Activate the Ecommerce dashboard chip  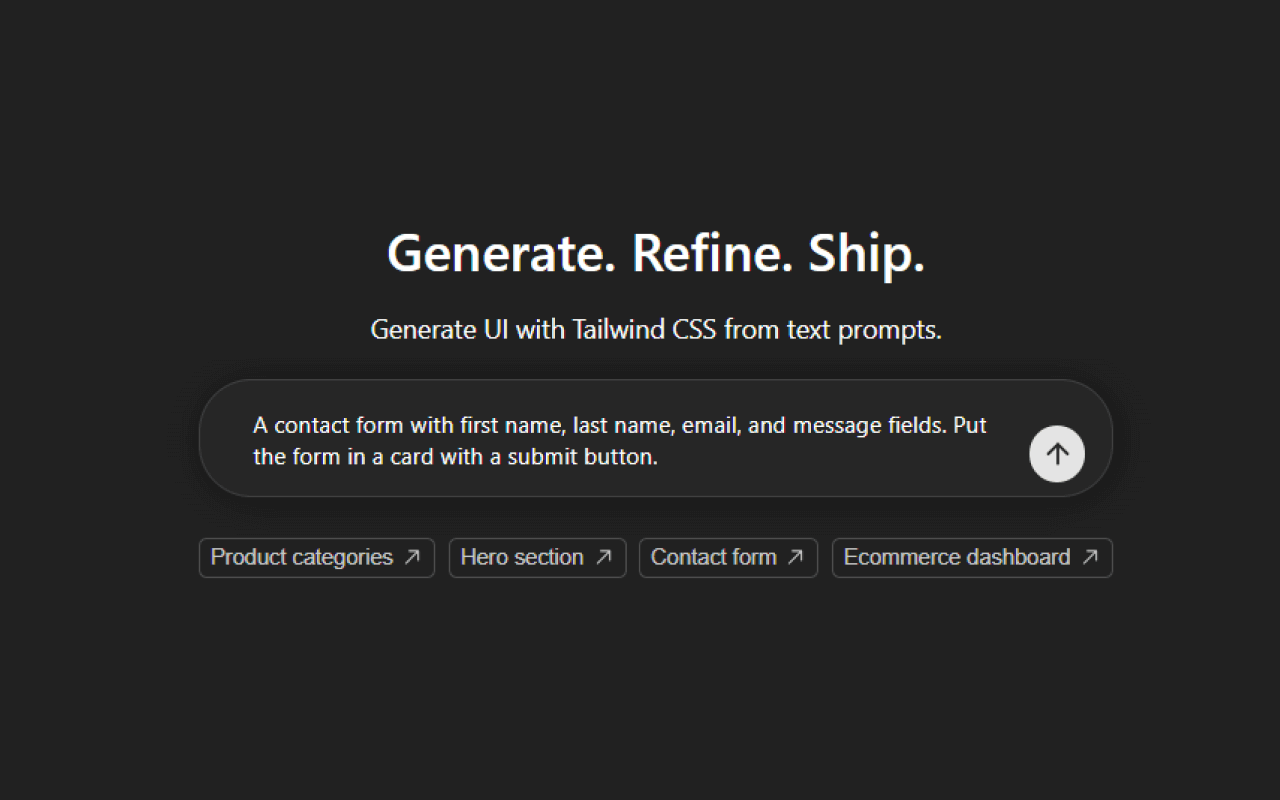click(971, 557)
